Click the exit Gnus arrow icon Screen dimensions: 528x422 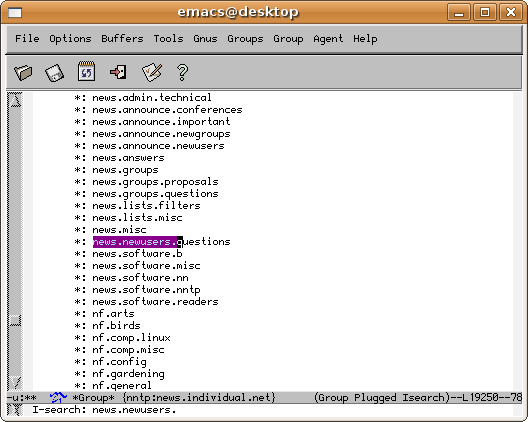118,72
